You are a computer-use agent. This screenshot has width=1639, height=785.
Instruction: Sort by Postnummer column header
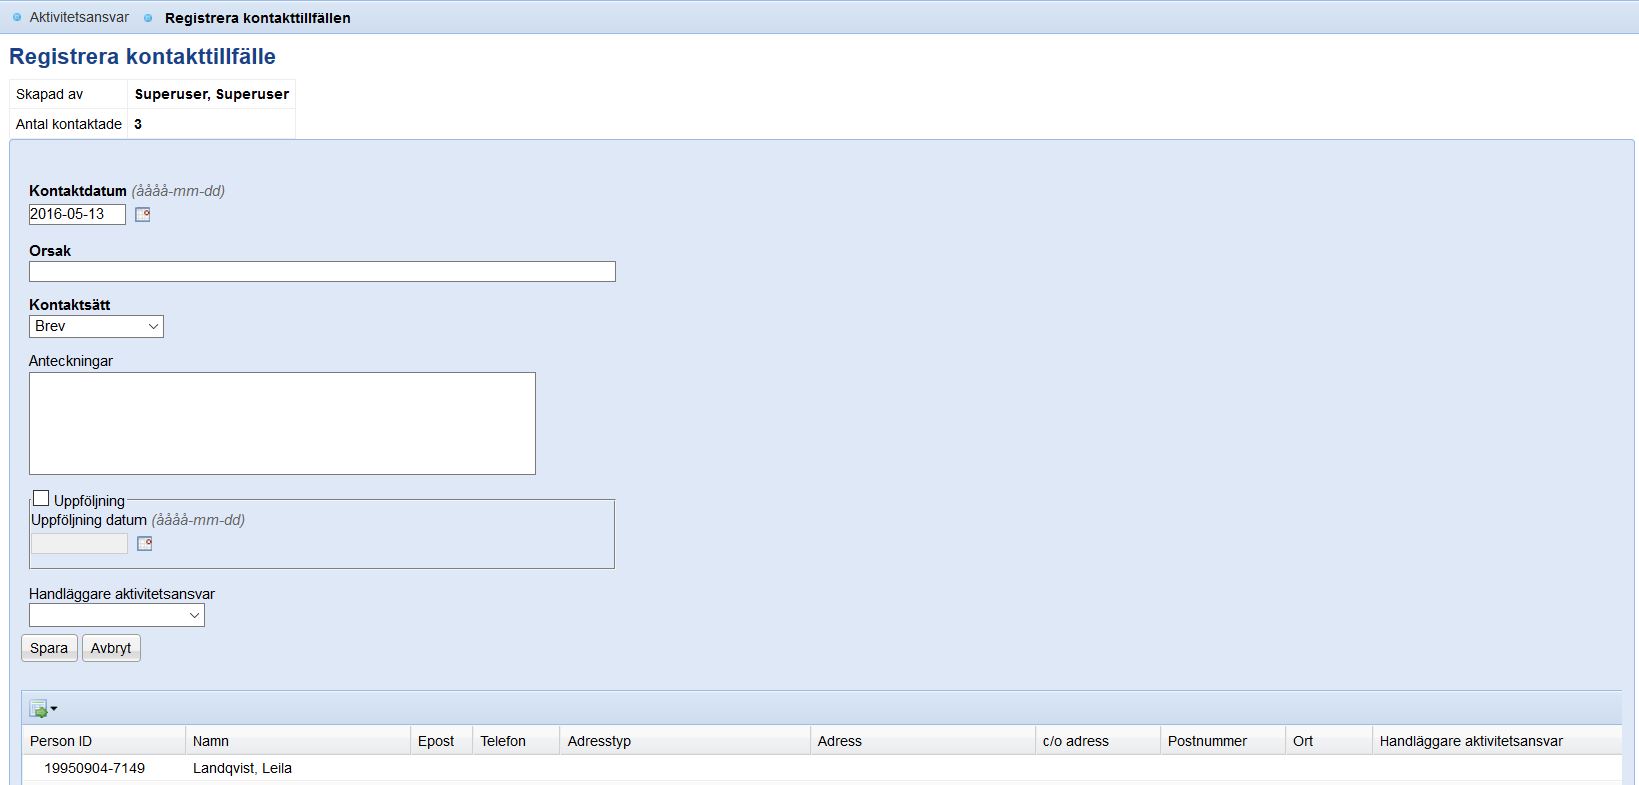(x=1223, y=741)
